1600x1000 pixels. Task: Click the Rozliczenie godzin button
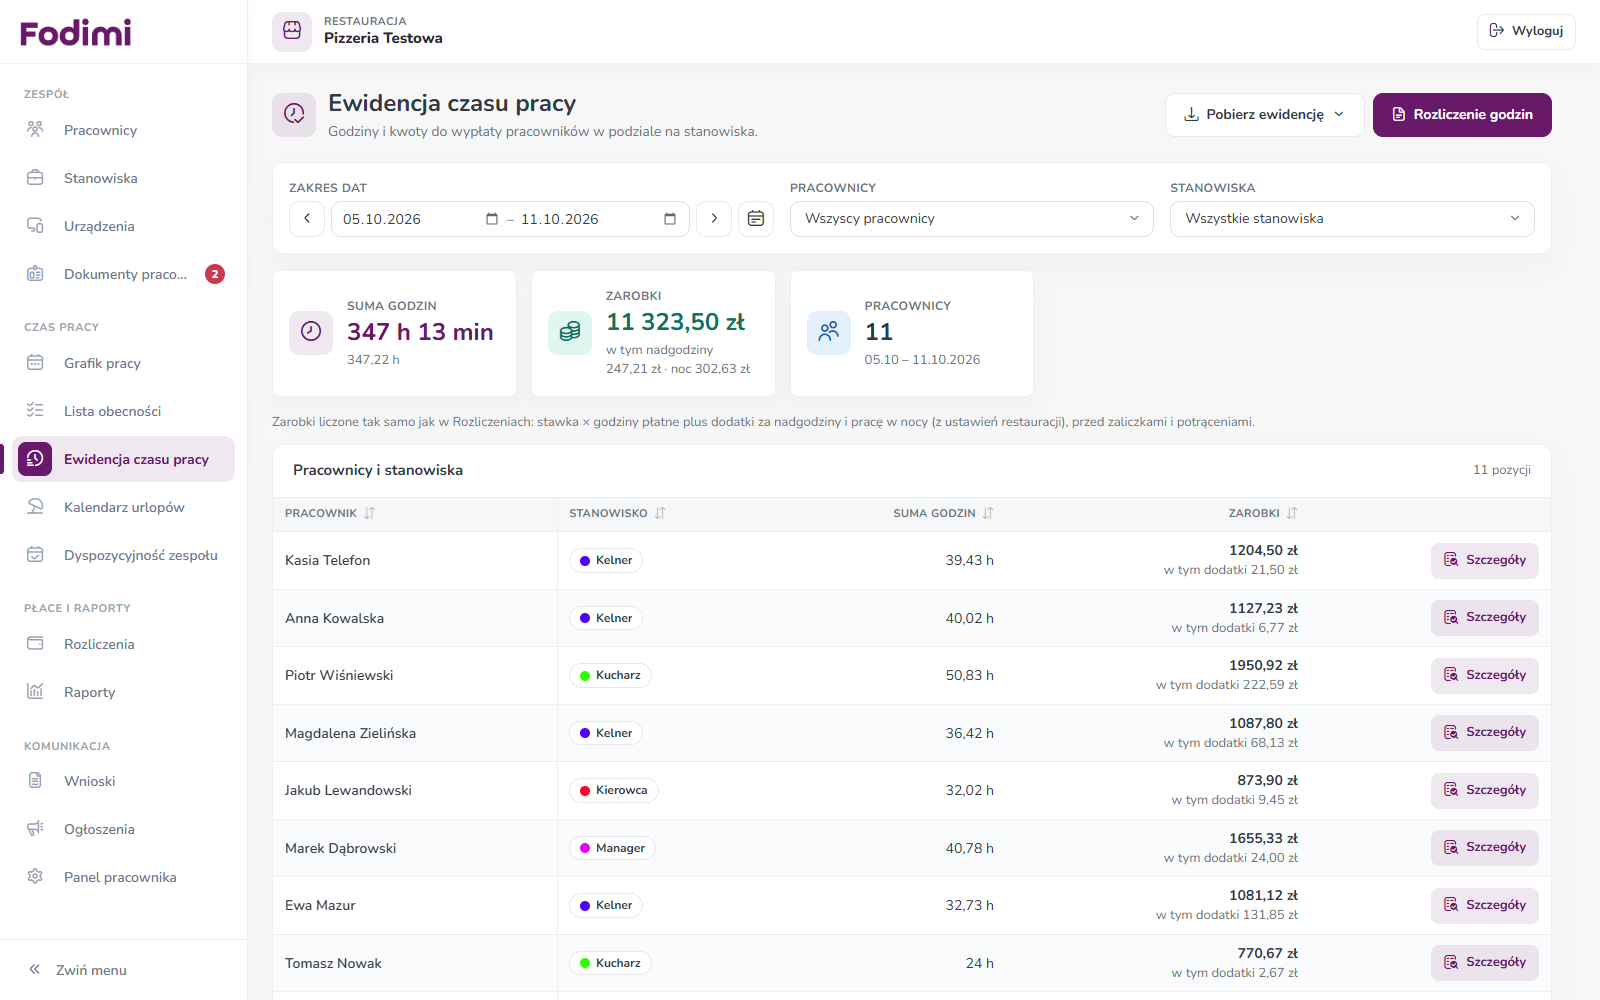(1462, 115)
